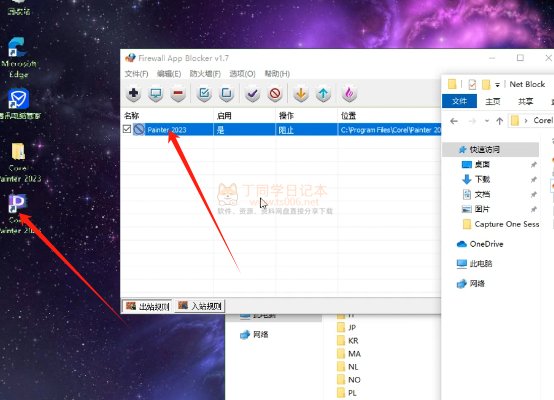
Task: Click the 操作 column header
Action: 306,116
